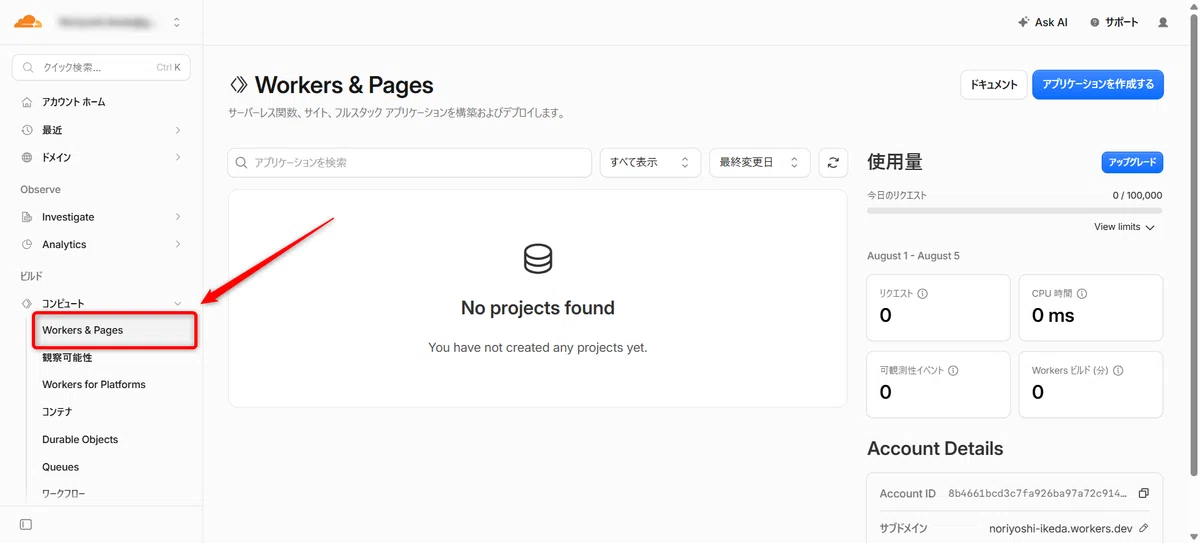1200x543 pixels.
Task: Go to アカウント ホーム
Action: click(74, 102)
